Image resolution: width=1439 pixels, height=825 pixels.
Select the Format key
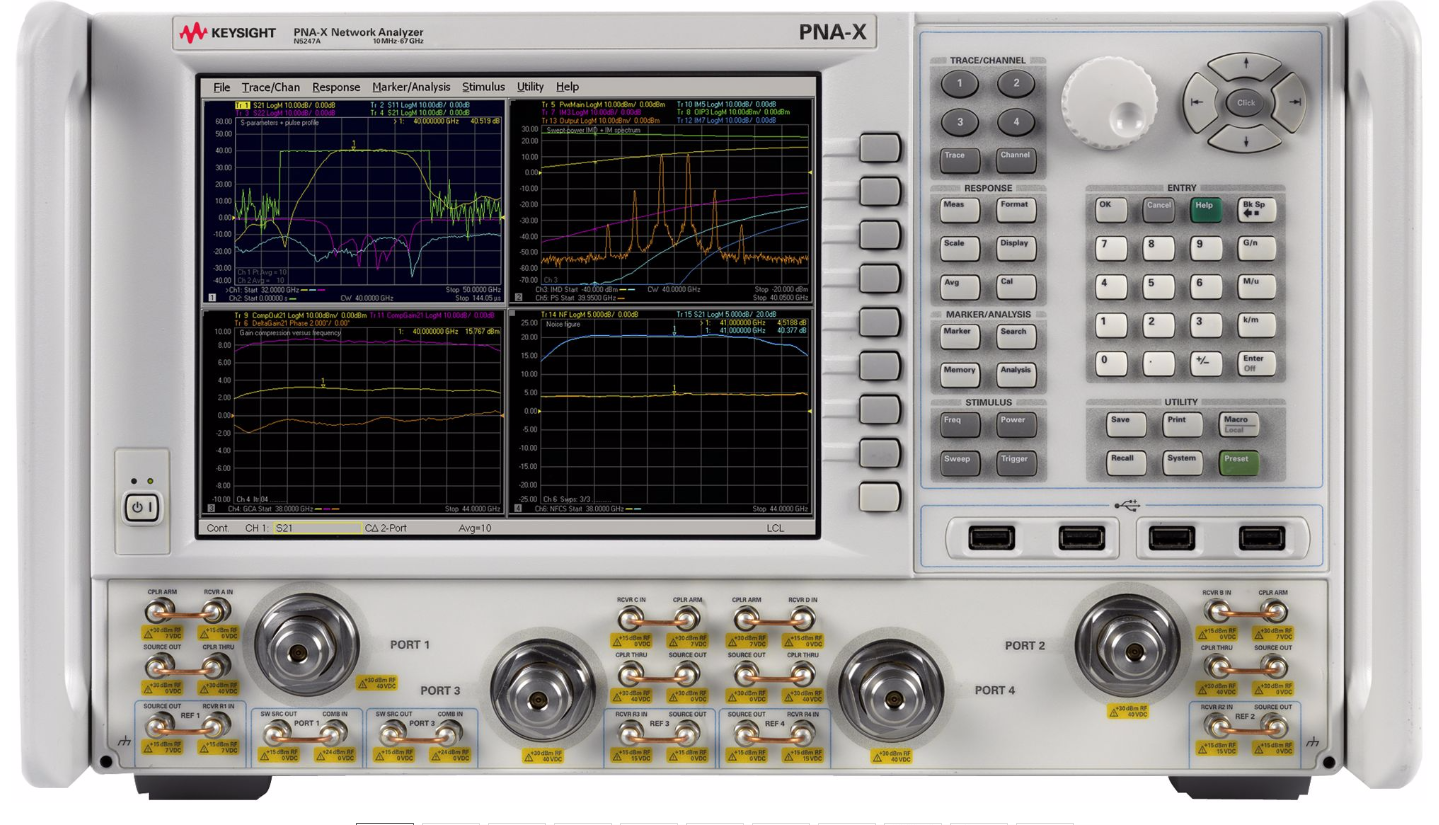[x=1015, y=210]
